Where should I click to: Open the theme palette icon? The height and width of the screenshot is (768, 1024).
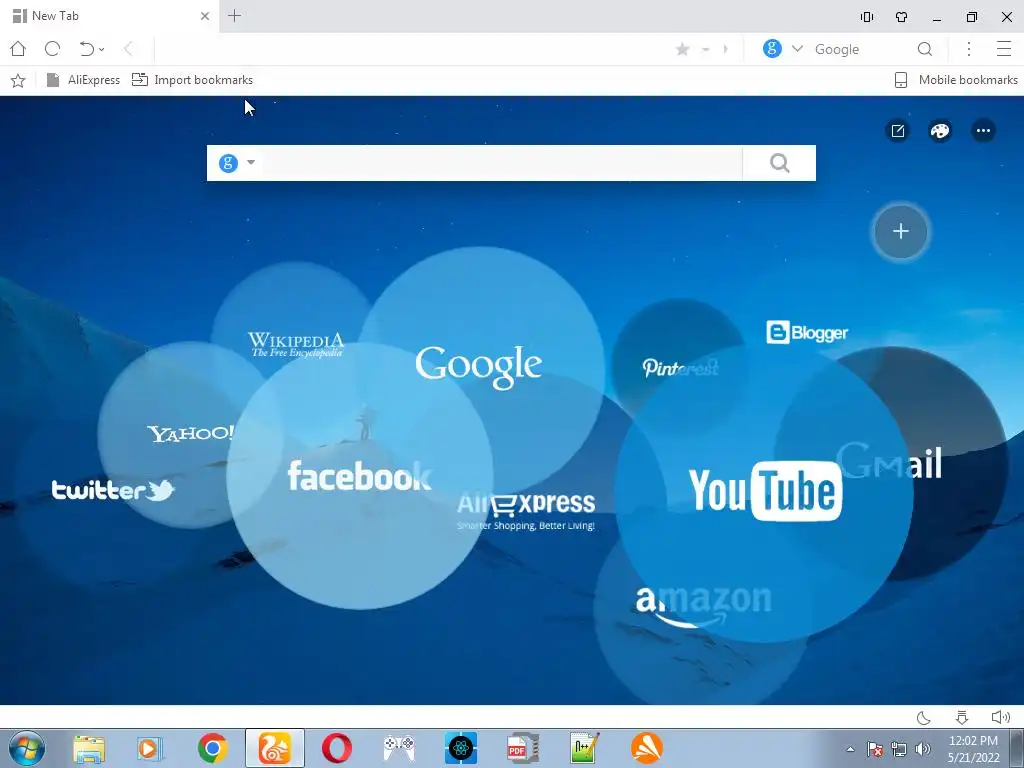(940, 131)
